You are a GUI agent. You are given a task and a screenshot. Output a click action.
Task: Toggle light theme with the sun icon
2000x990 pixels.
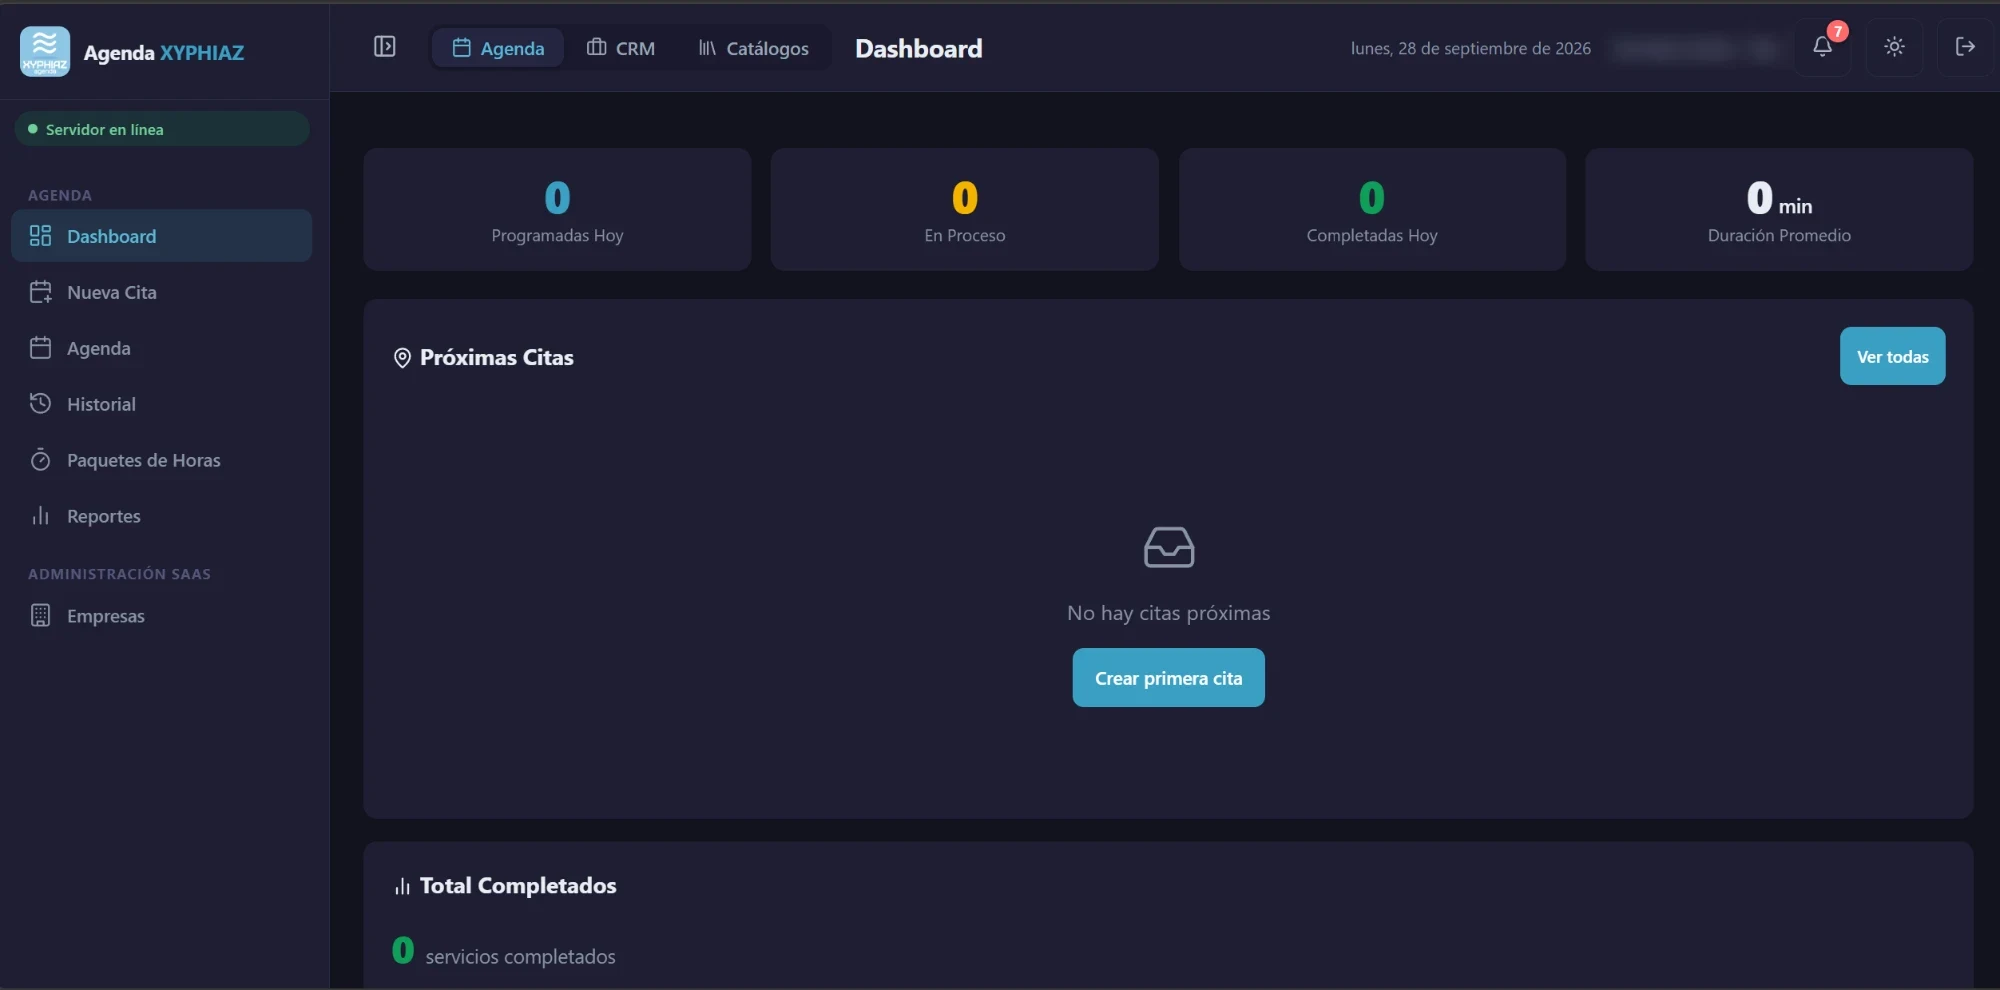tap(1894, 47)
